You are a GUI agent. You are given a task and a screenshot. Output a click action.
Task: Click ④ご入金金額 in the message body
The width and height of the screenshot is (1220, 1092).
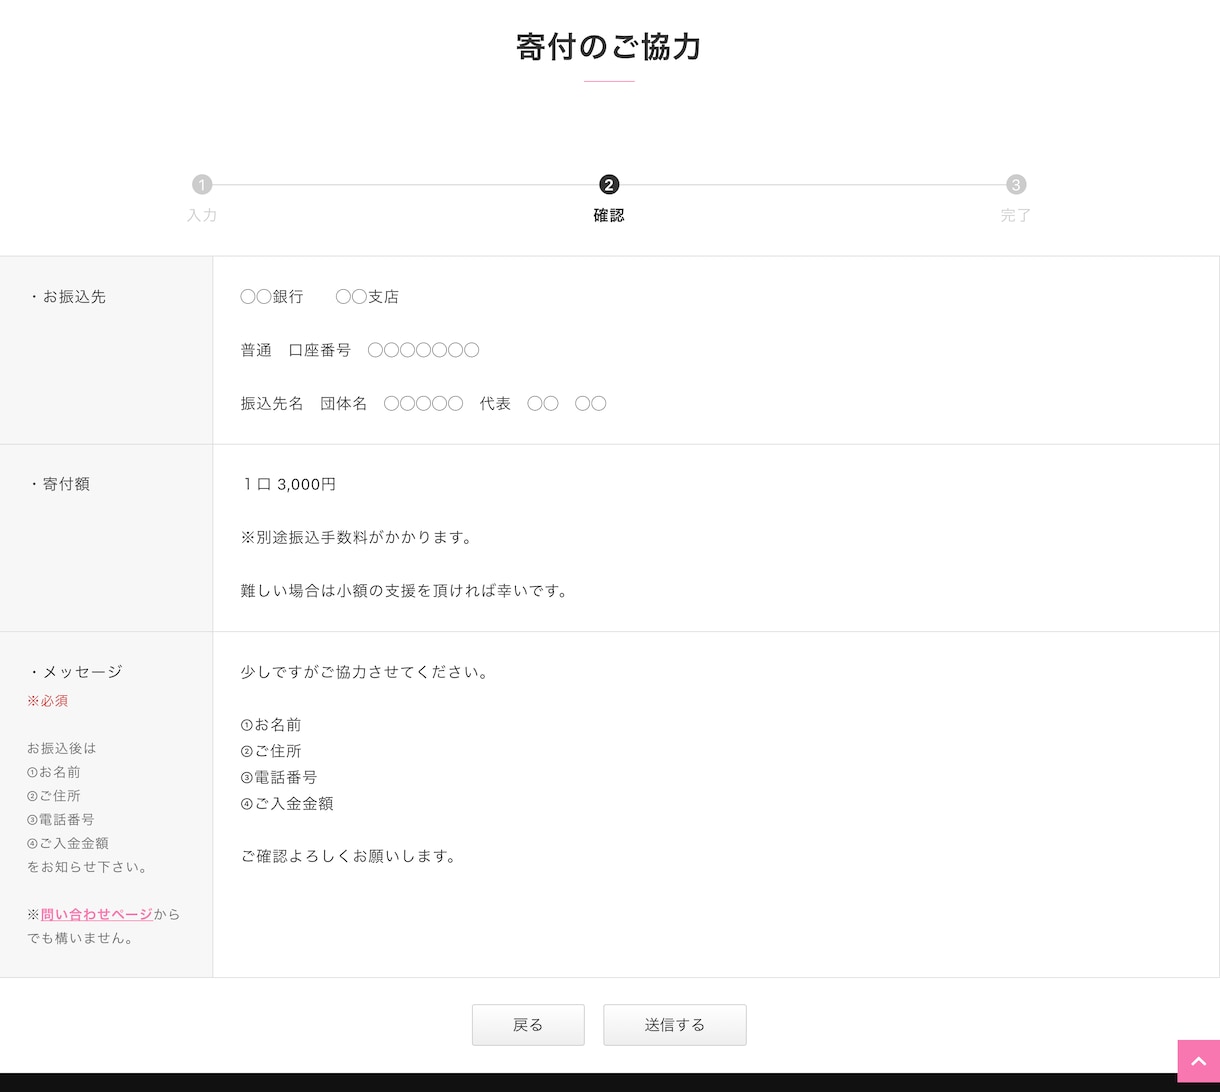pyautogui.click(x=287, y=803)
